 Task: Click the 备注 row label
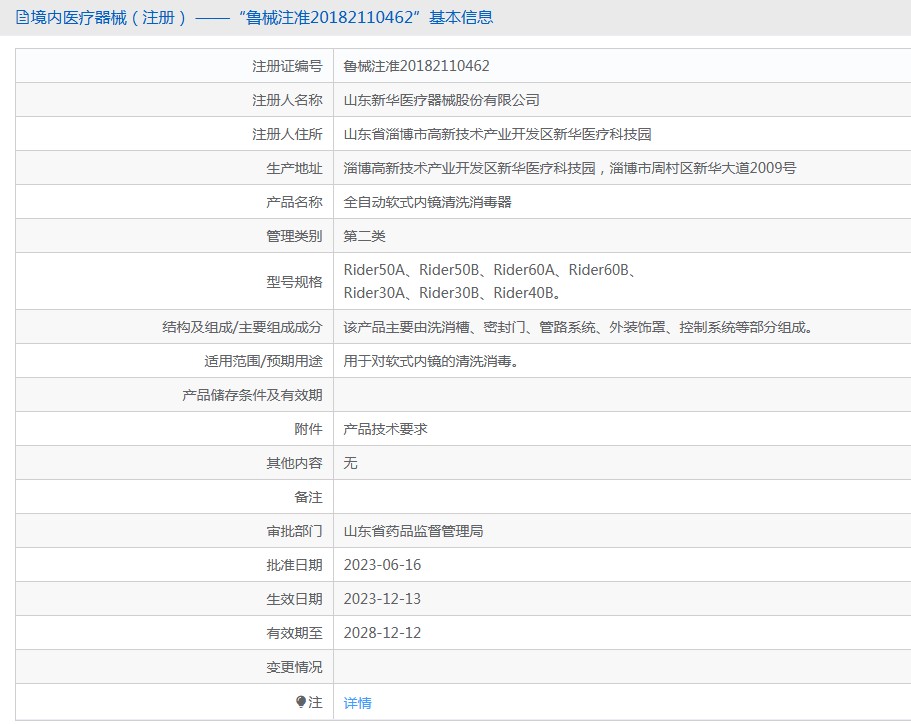click(308, 497)
